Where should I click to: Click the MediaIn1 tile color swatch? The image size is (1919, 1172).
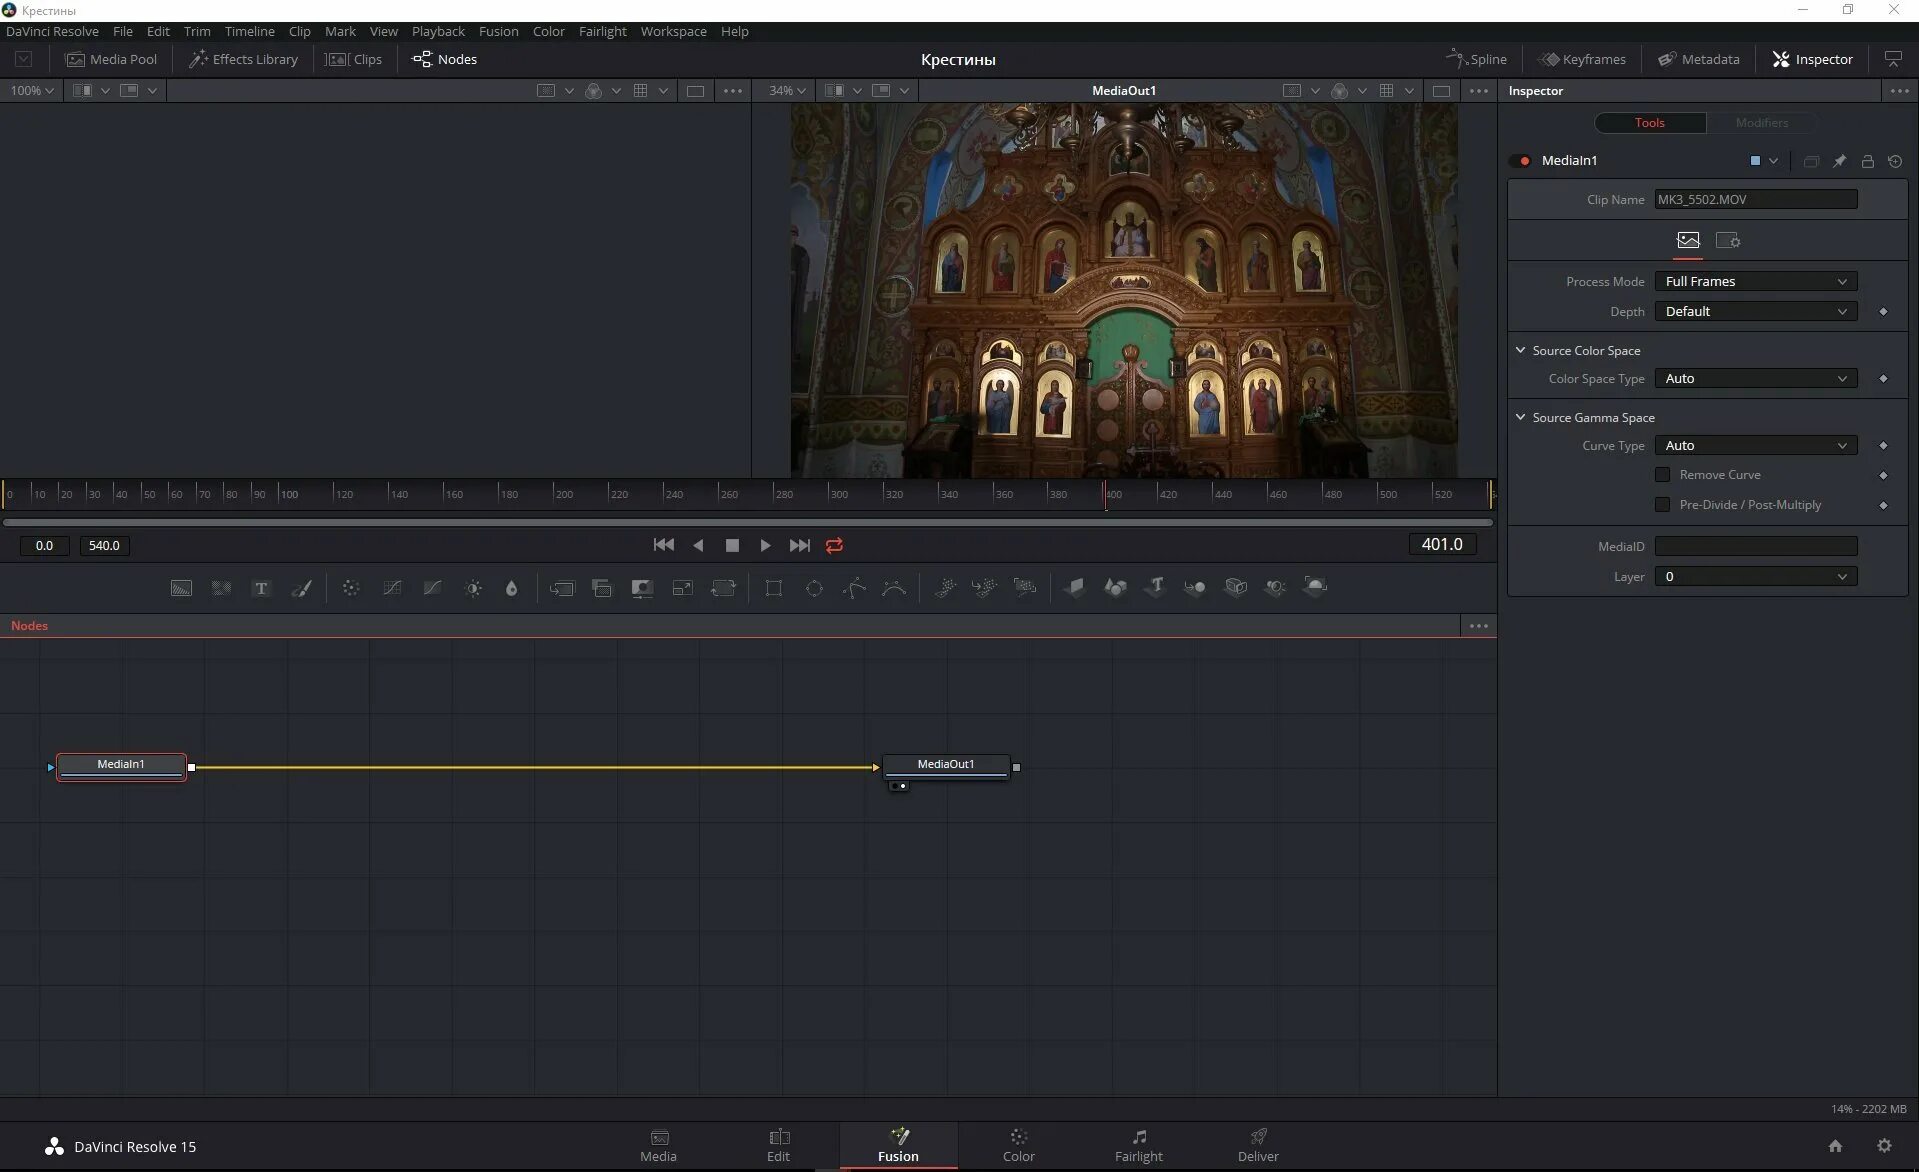pyautogui.click(x=1755, y=161)
